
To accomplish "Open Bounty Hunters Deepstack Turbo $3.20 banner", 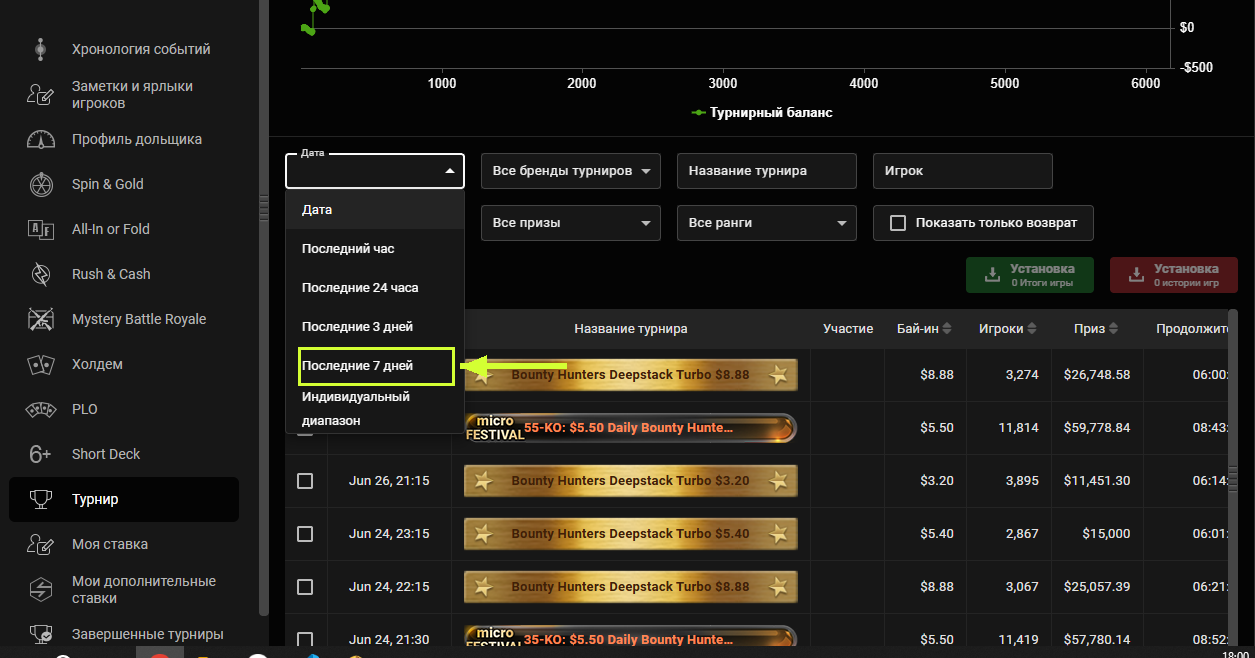I will tap(631, 481).
